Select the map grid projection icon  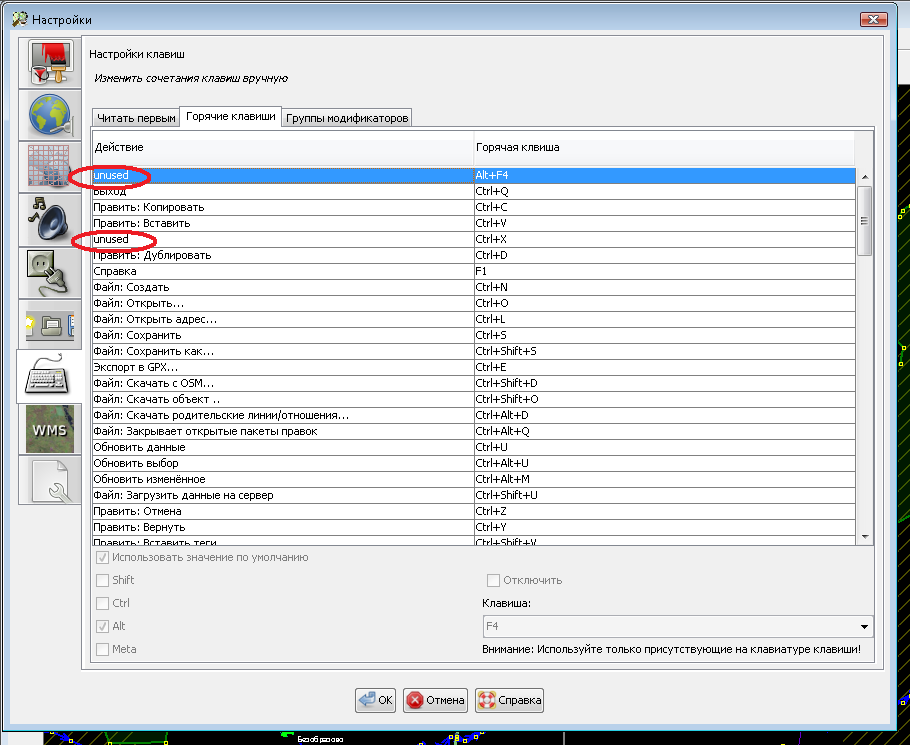click(50, 166)
